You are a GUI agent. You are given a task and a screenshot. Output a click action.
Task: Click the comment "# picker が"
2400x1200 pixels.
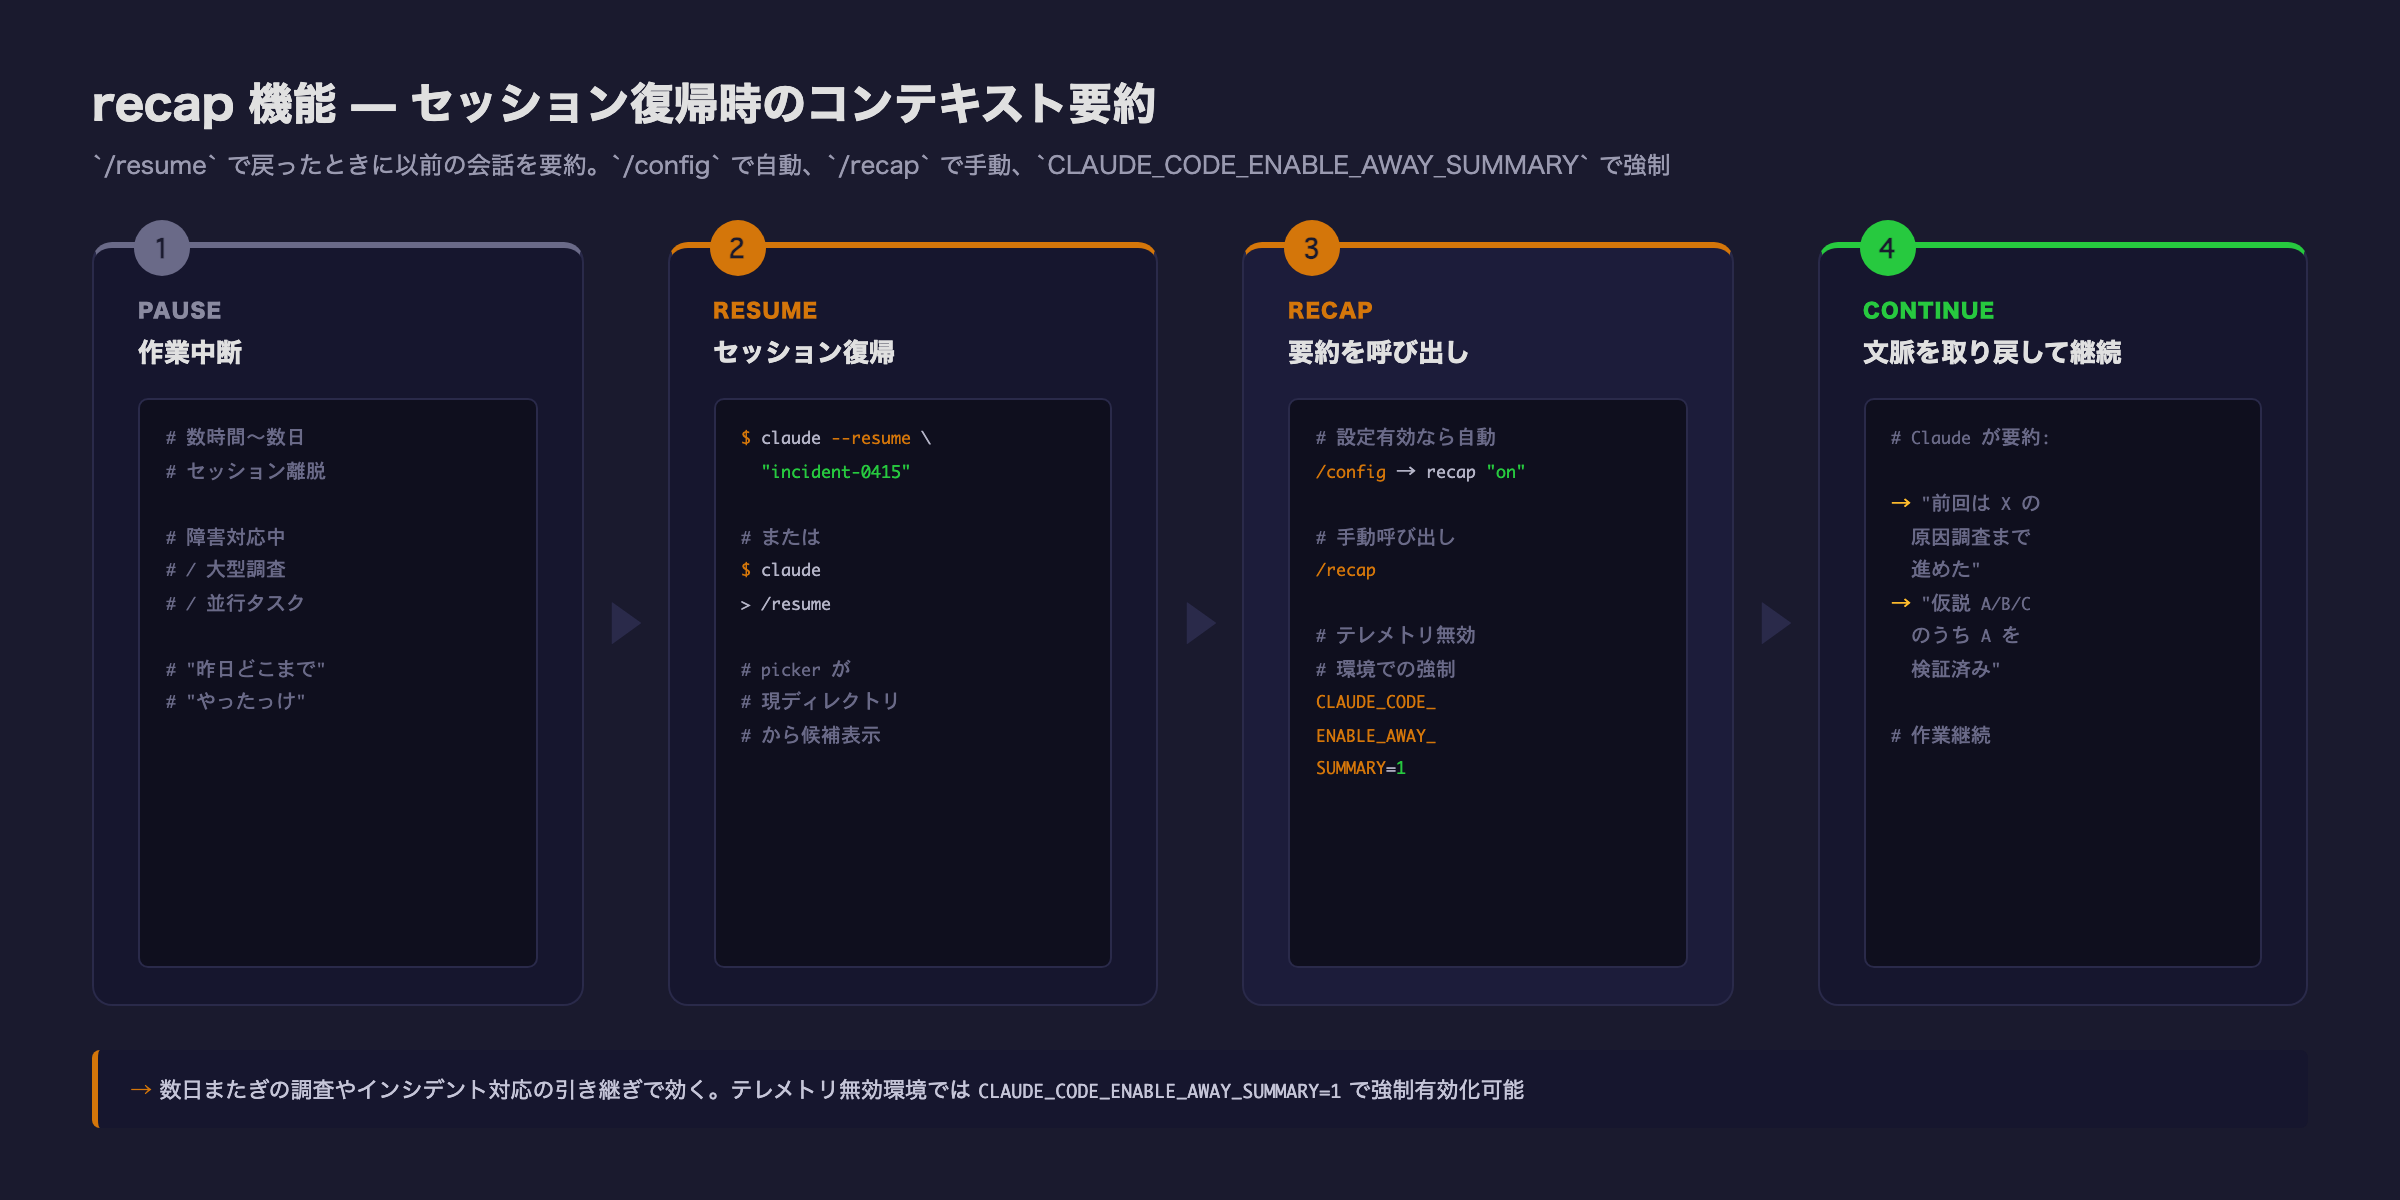[795, 669]
